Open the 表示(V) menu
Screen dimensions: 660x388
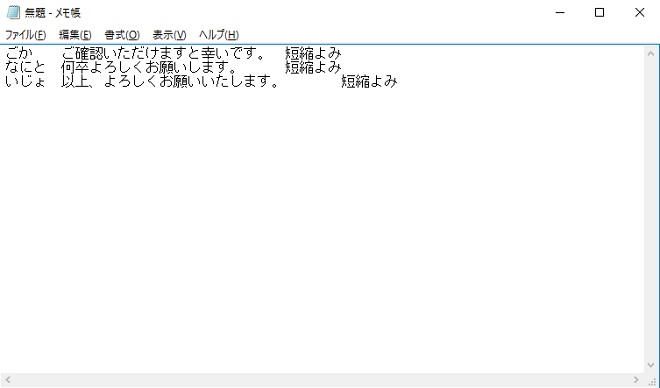coord(169,35)
